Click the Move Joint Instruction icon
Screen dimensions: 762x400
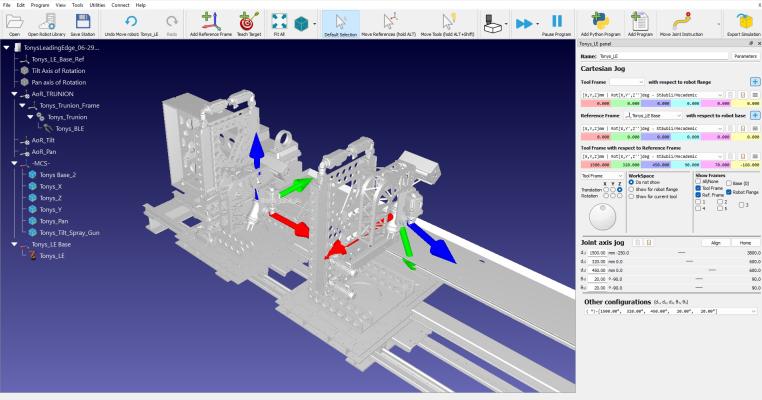pos(681,22)
